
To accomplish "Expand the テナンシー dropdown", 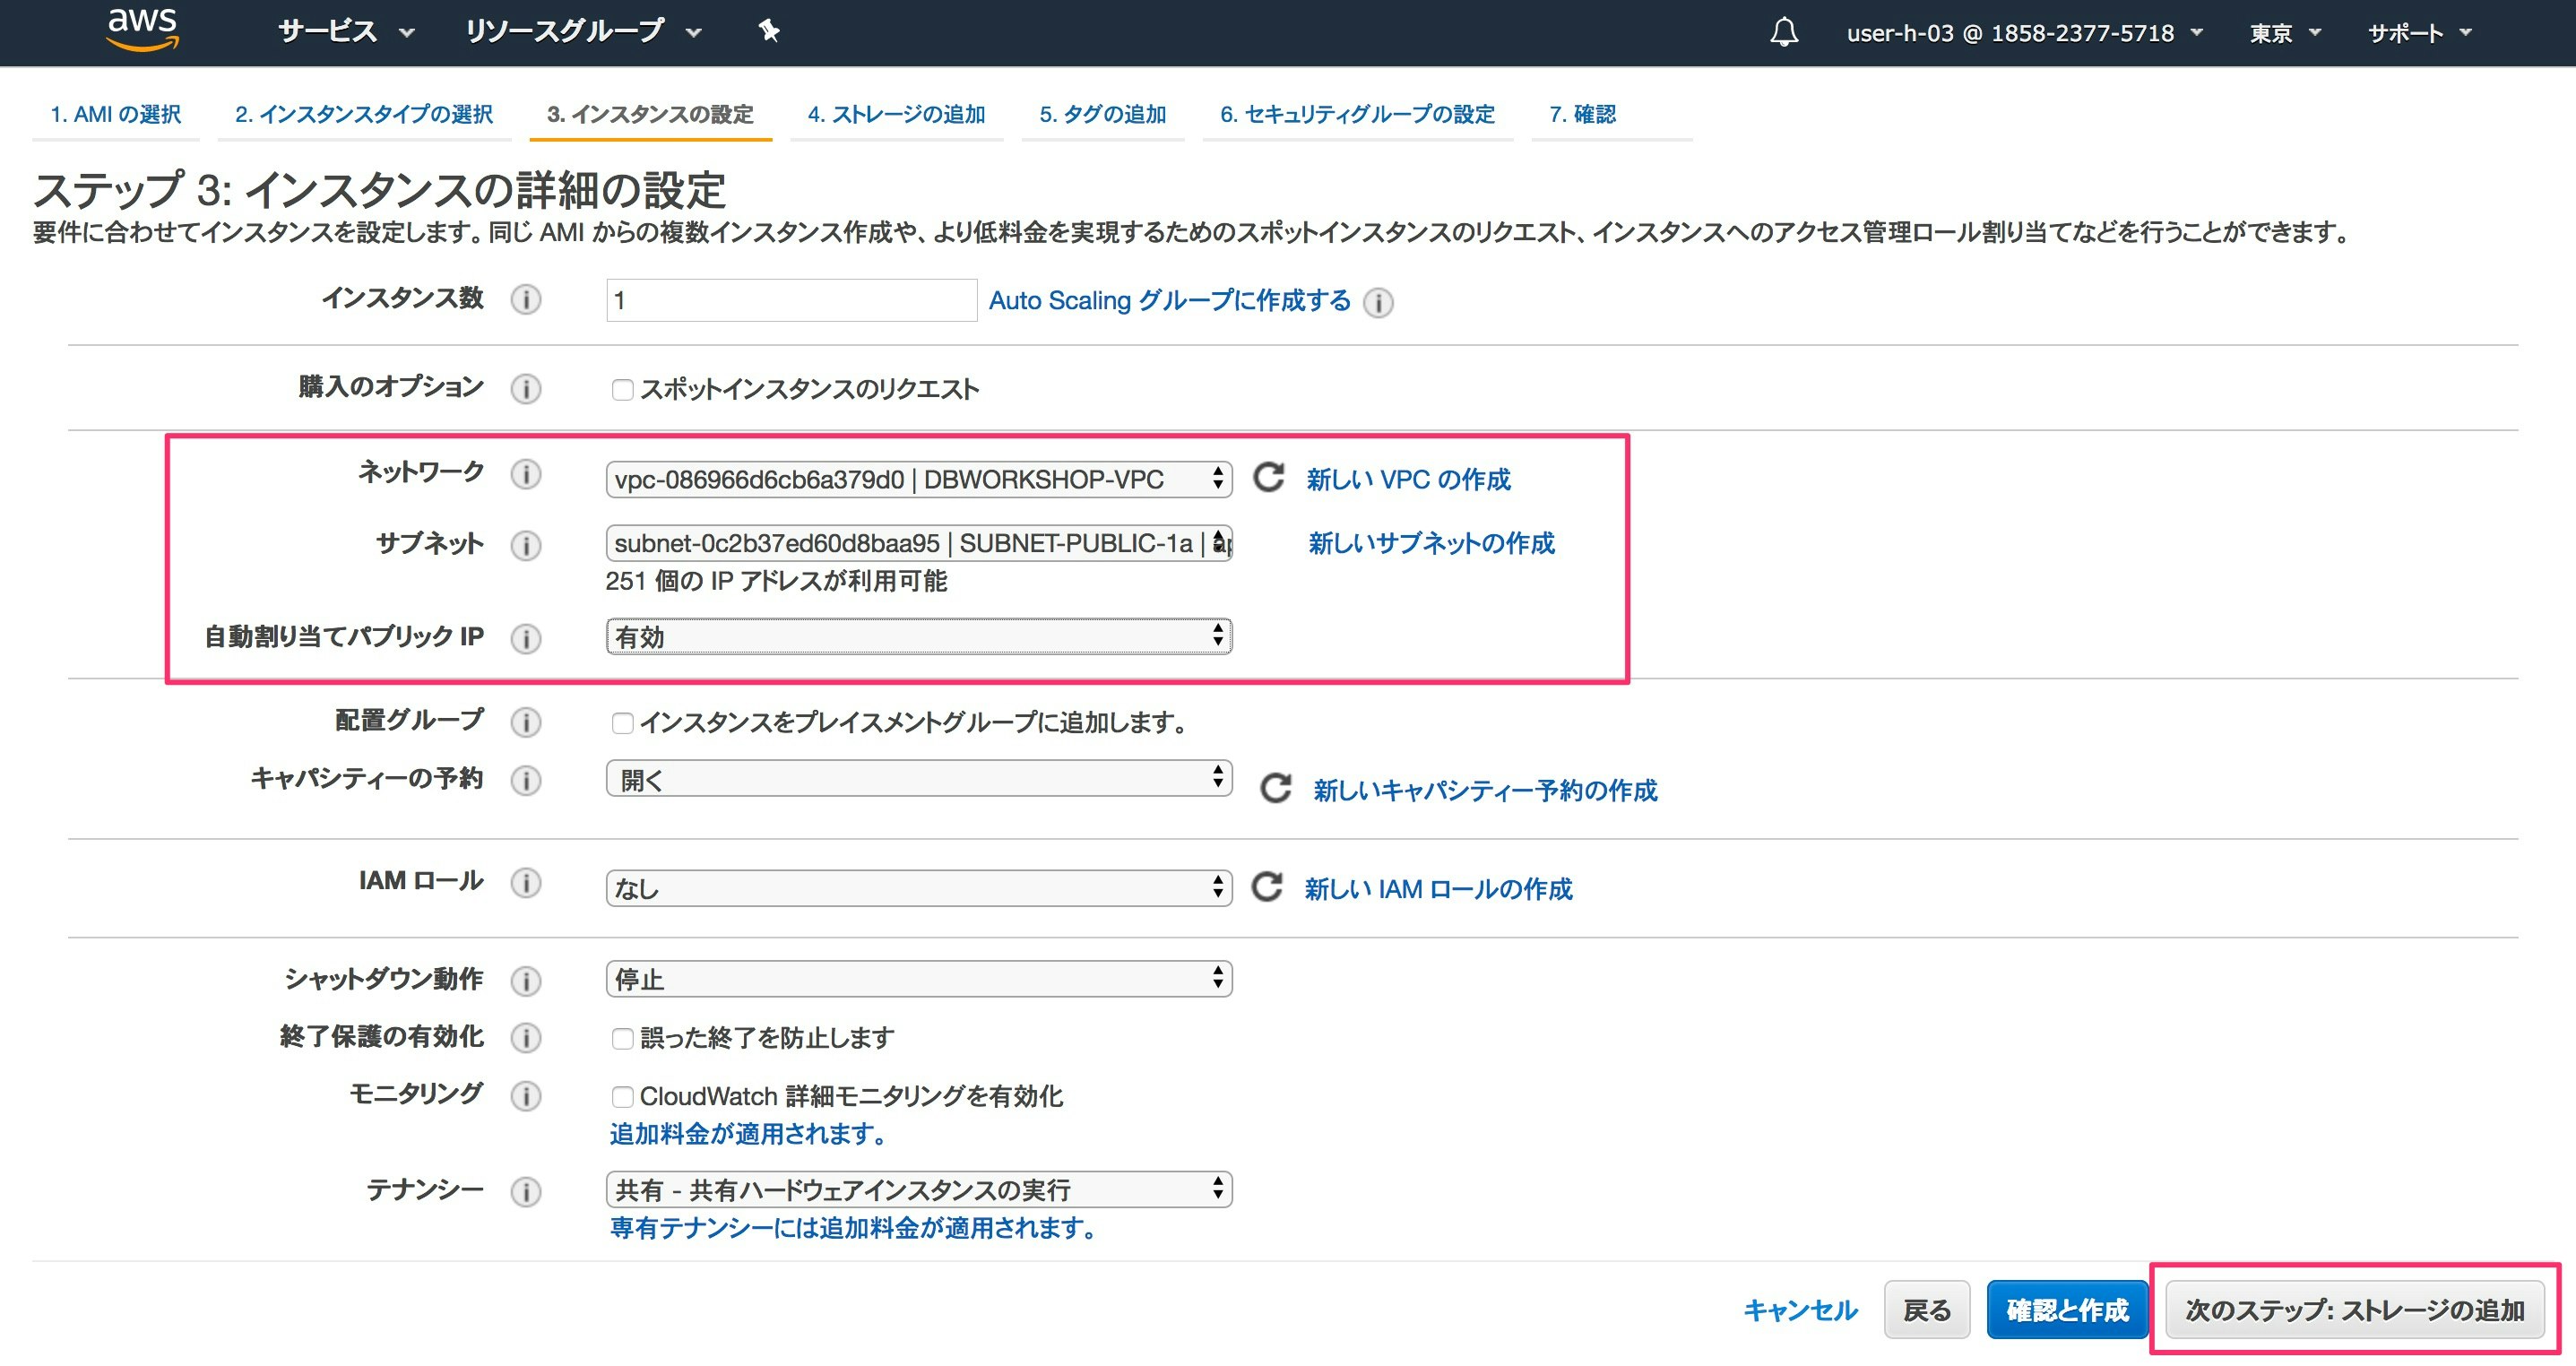I will tap(918, 1189).
